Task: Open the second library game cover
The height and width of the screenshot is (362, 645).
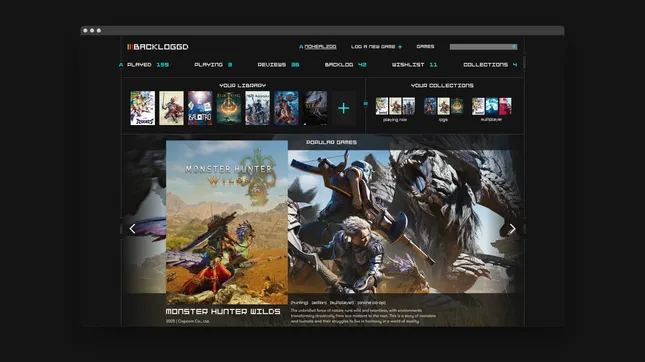Action: [172, 108]
